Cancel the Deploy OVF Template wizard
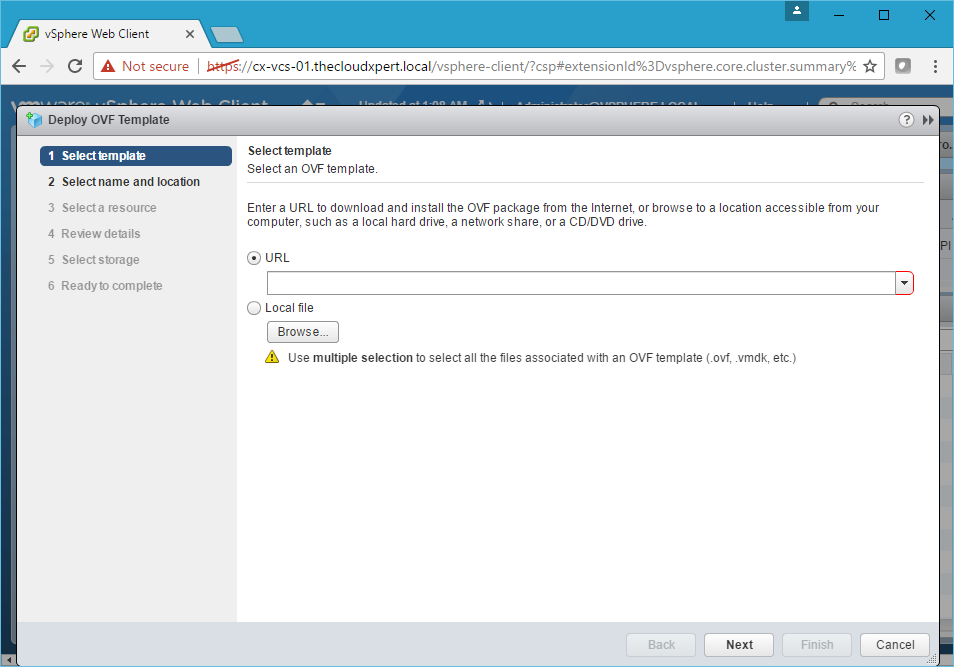Screen dimensions: 954x667 click(895, 645)
